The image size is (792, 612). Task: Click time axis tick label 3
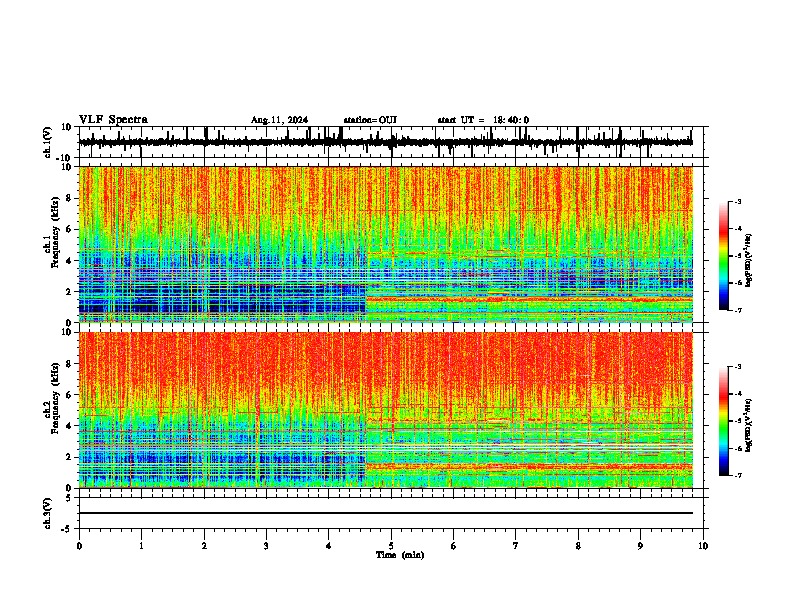pos(266,546)
